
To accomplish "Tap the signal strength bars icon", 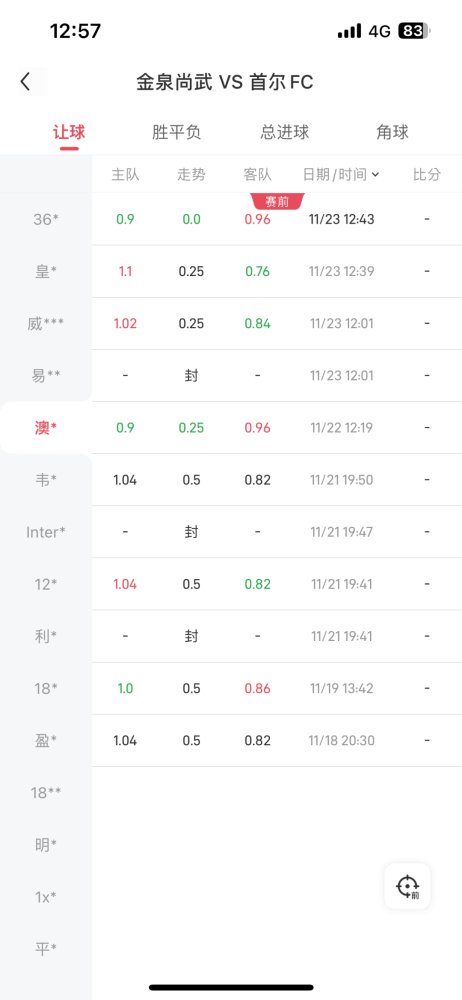I will pyautogui.click(x=349, y=31).
